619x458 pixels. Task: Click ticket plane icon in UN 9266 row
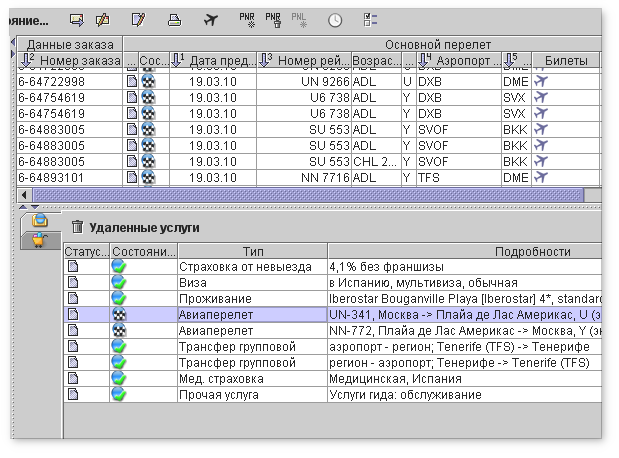541,81
